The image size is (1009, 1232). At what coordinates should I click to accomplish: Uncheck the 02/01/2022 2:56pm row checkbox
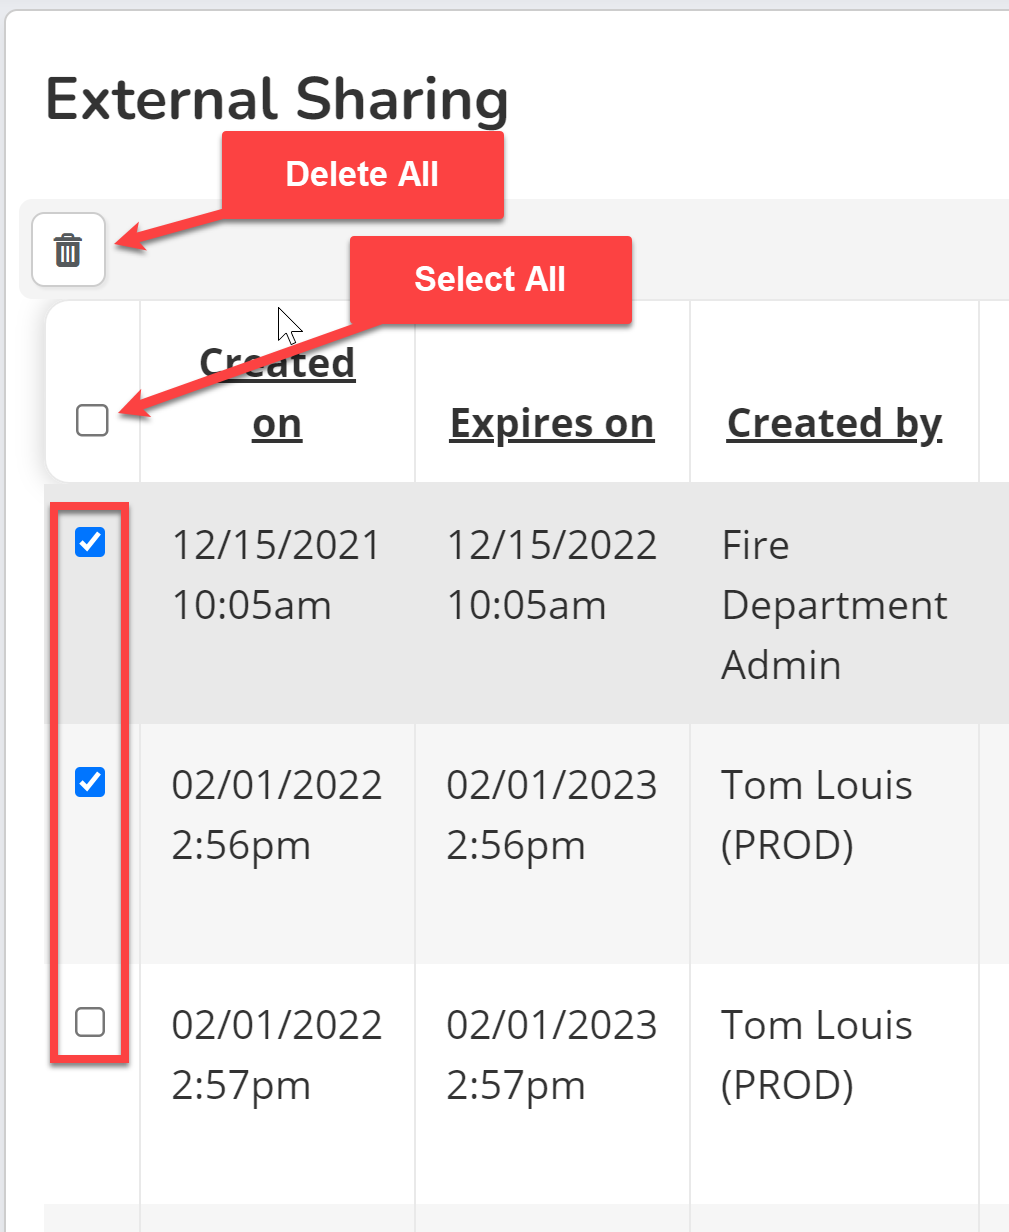pos(90,781)
